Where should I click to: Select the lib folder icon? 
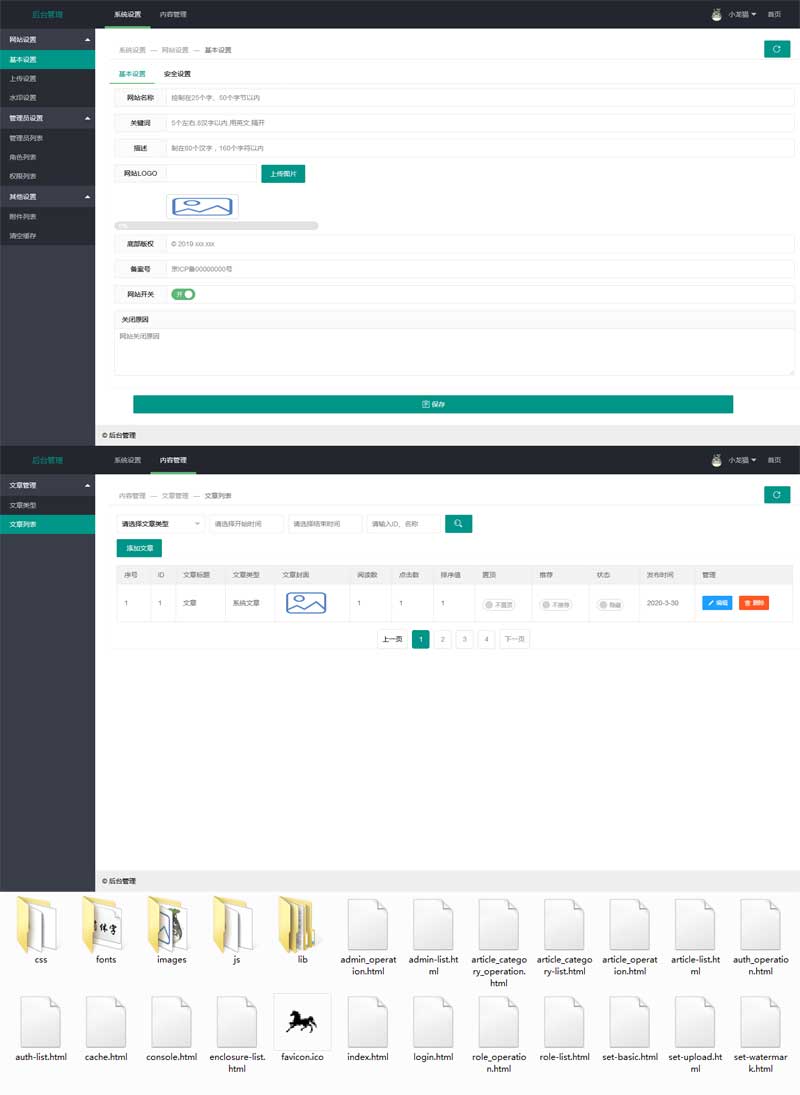(299, 925)
